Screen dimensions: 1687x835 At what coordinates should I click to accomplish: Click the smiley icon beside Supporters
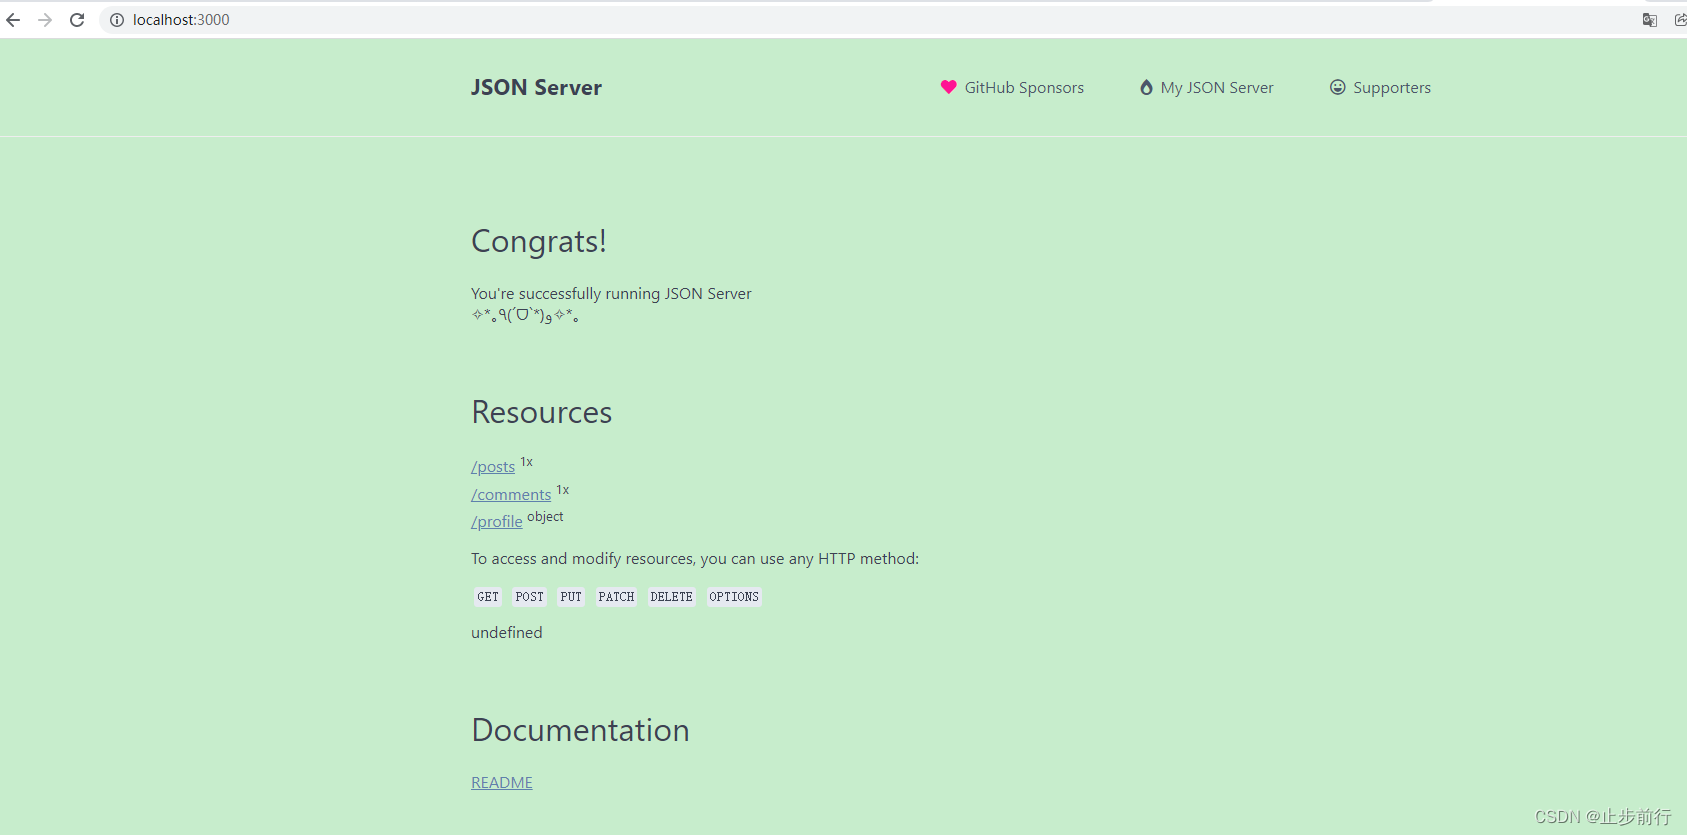click(x=1337, y=87)
